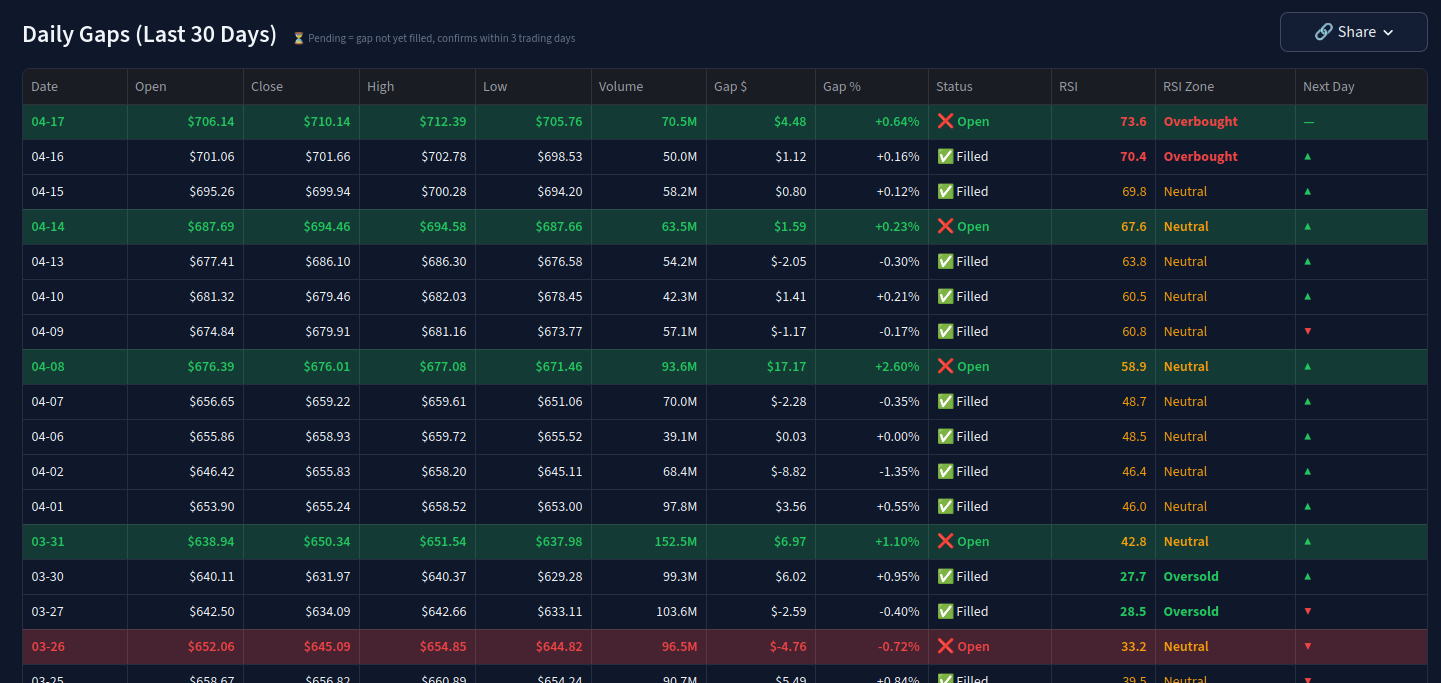This screenshot has height=683, width=1441.
Task: Click dash in Next Day 04-17 row
Action: click(x=1309, y=121)
